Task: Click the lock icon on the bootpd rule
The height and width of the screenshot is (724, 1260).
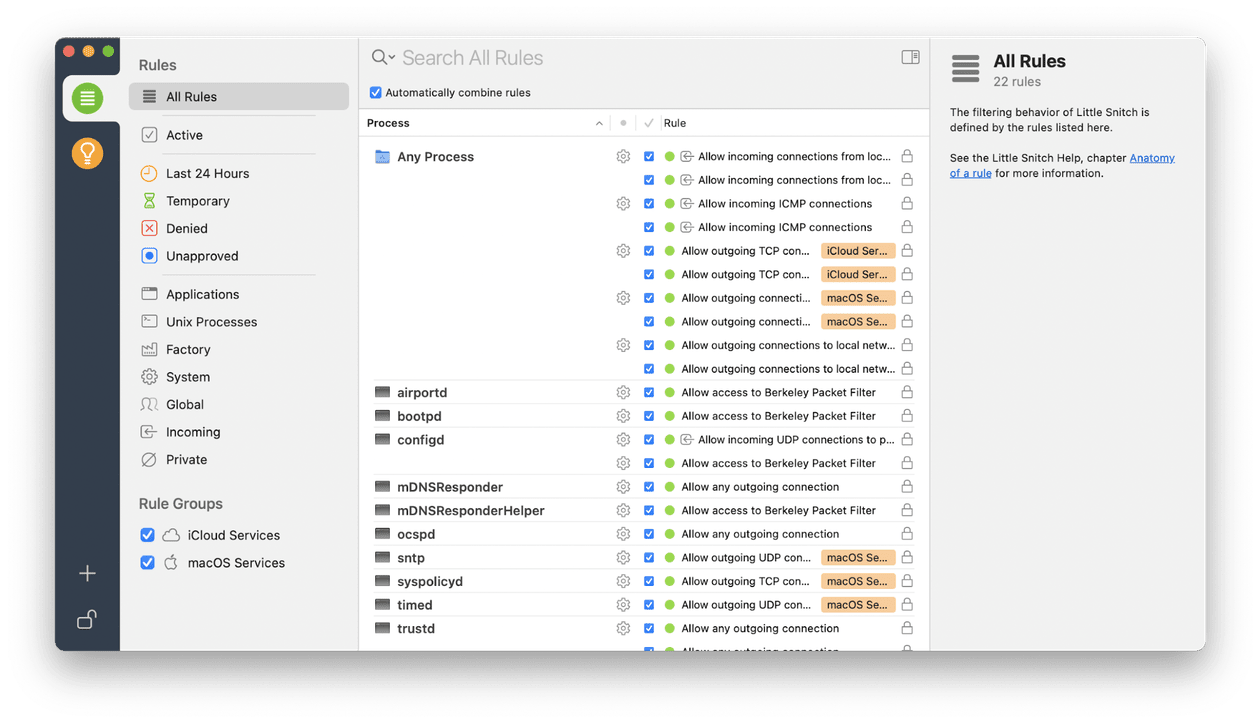Action: coord(907,416)
